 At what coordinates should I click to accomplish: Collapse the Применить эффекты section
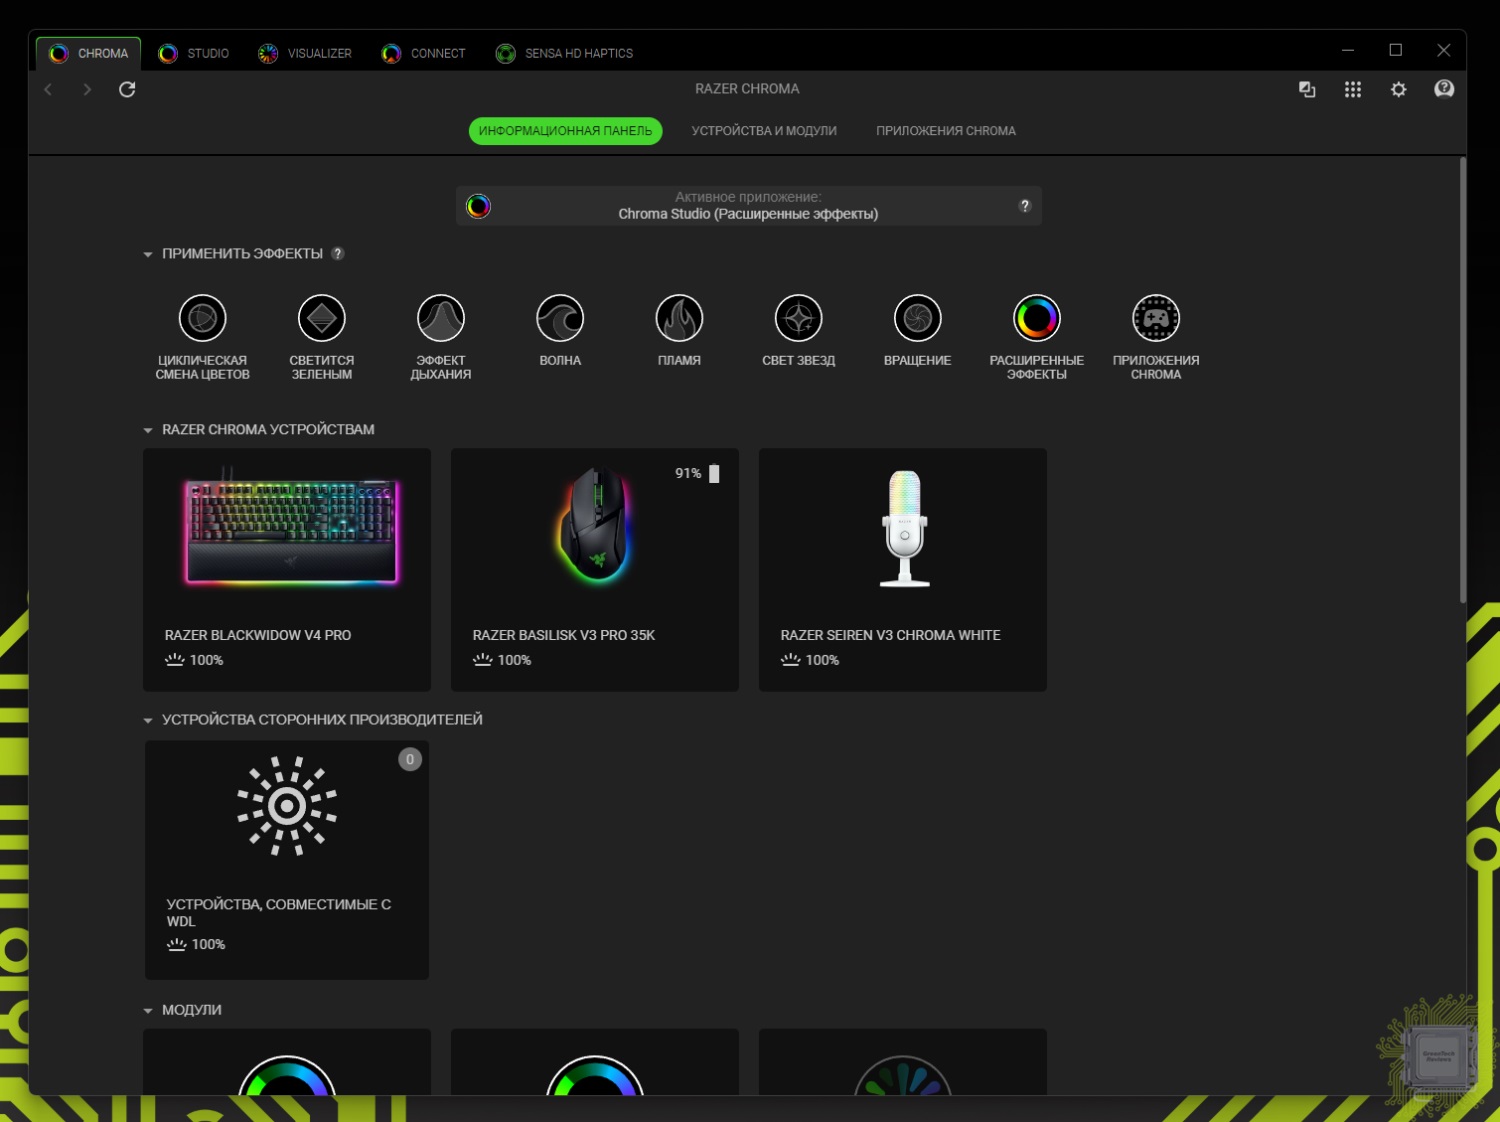point(148,255)
